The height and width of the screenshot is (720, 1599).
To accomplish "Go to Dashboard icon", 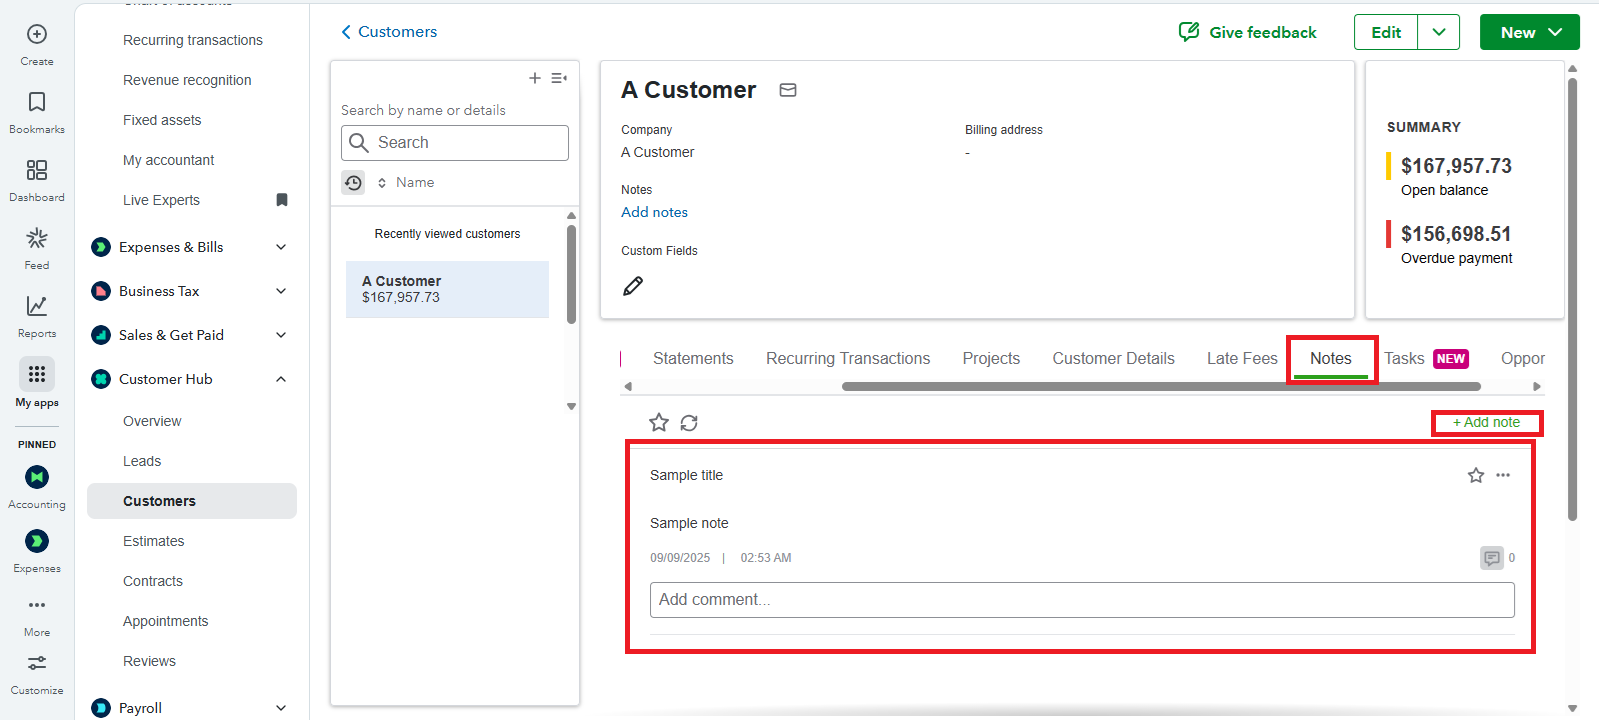I will [x=37, y=170].
